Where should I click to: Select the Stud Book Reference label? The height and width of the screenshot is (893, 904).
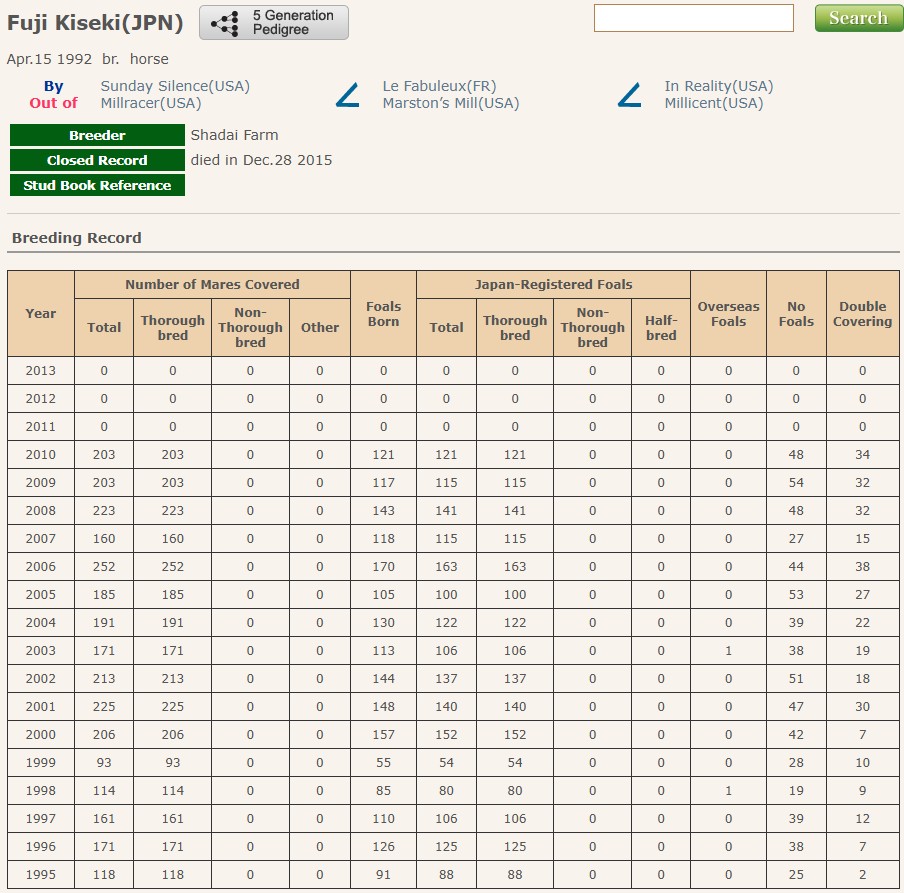click(x=97, y=185)
